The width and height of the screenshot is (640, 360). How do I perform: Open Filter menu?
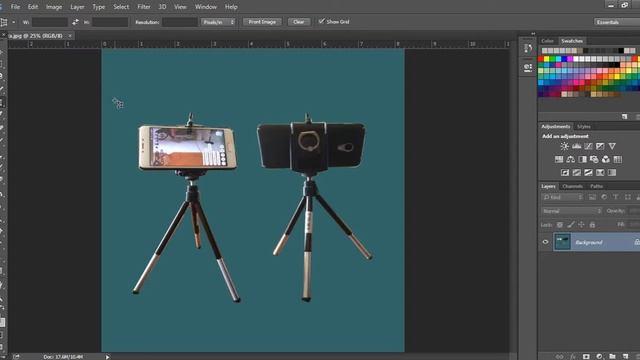[x=144, y=7]
